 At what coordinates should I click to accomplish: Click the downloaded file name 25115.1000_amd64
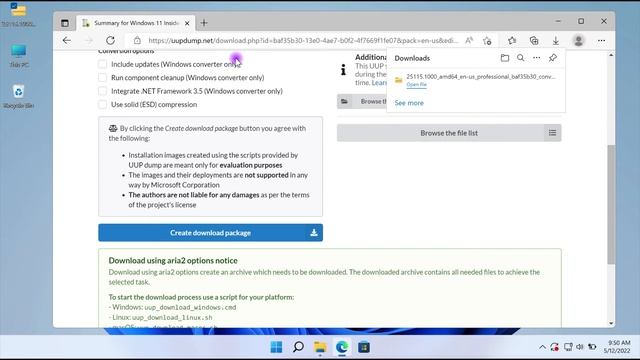(481, 77)
